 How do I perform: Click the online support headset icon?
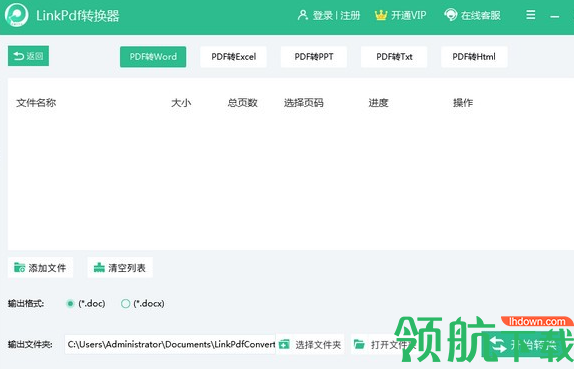[451, 15]
